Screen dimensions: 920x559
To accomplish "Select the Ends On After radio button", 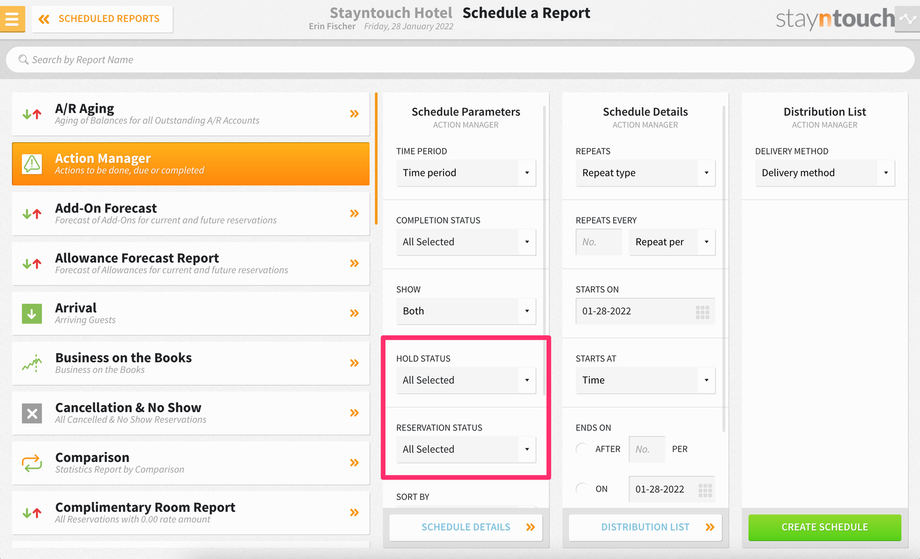I will [582, 449].
